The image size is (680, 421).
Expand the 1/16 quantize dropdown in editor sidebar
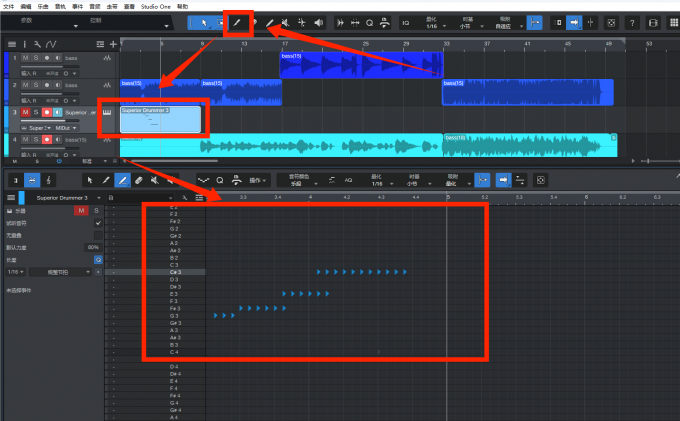(x=15, y=270)
